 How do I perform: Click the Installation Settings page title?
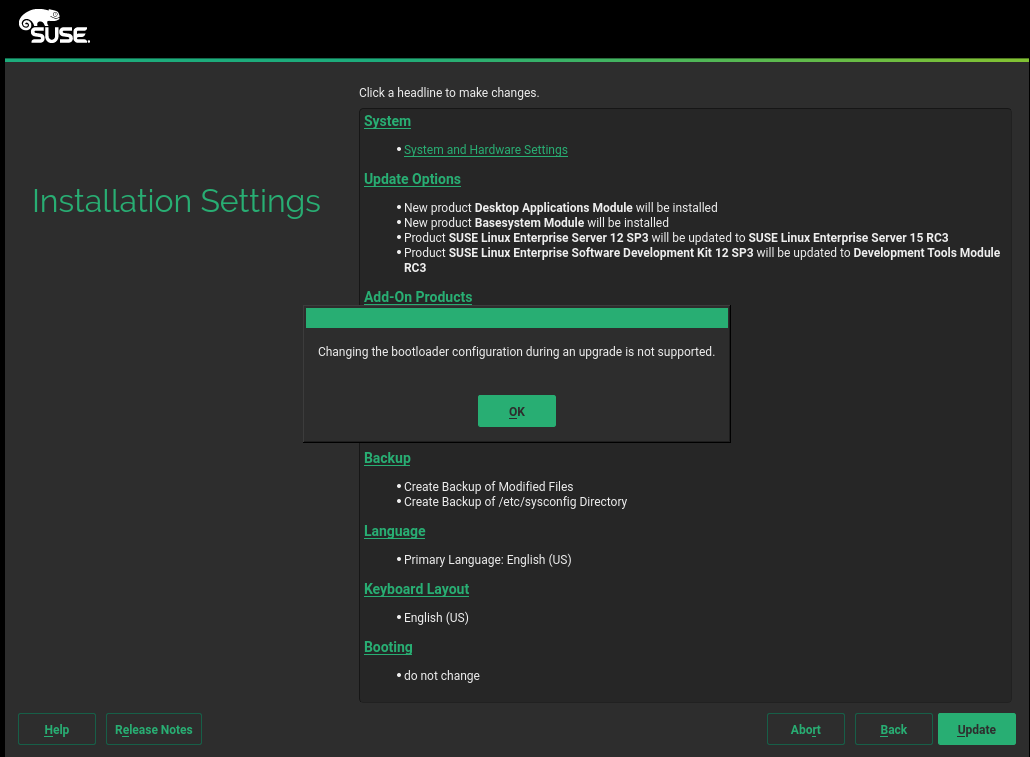[x=176, y=201]
